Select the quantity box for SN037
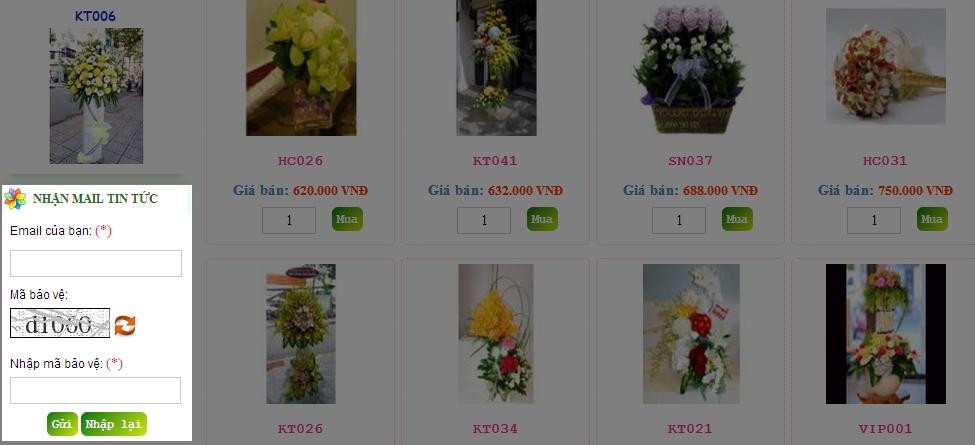Viewport: 975px width, 445px height. [x=679, y=220]
